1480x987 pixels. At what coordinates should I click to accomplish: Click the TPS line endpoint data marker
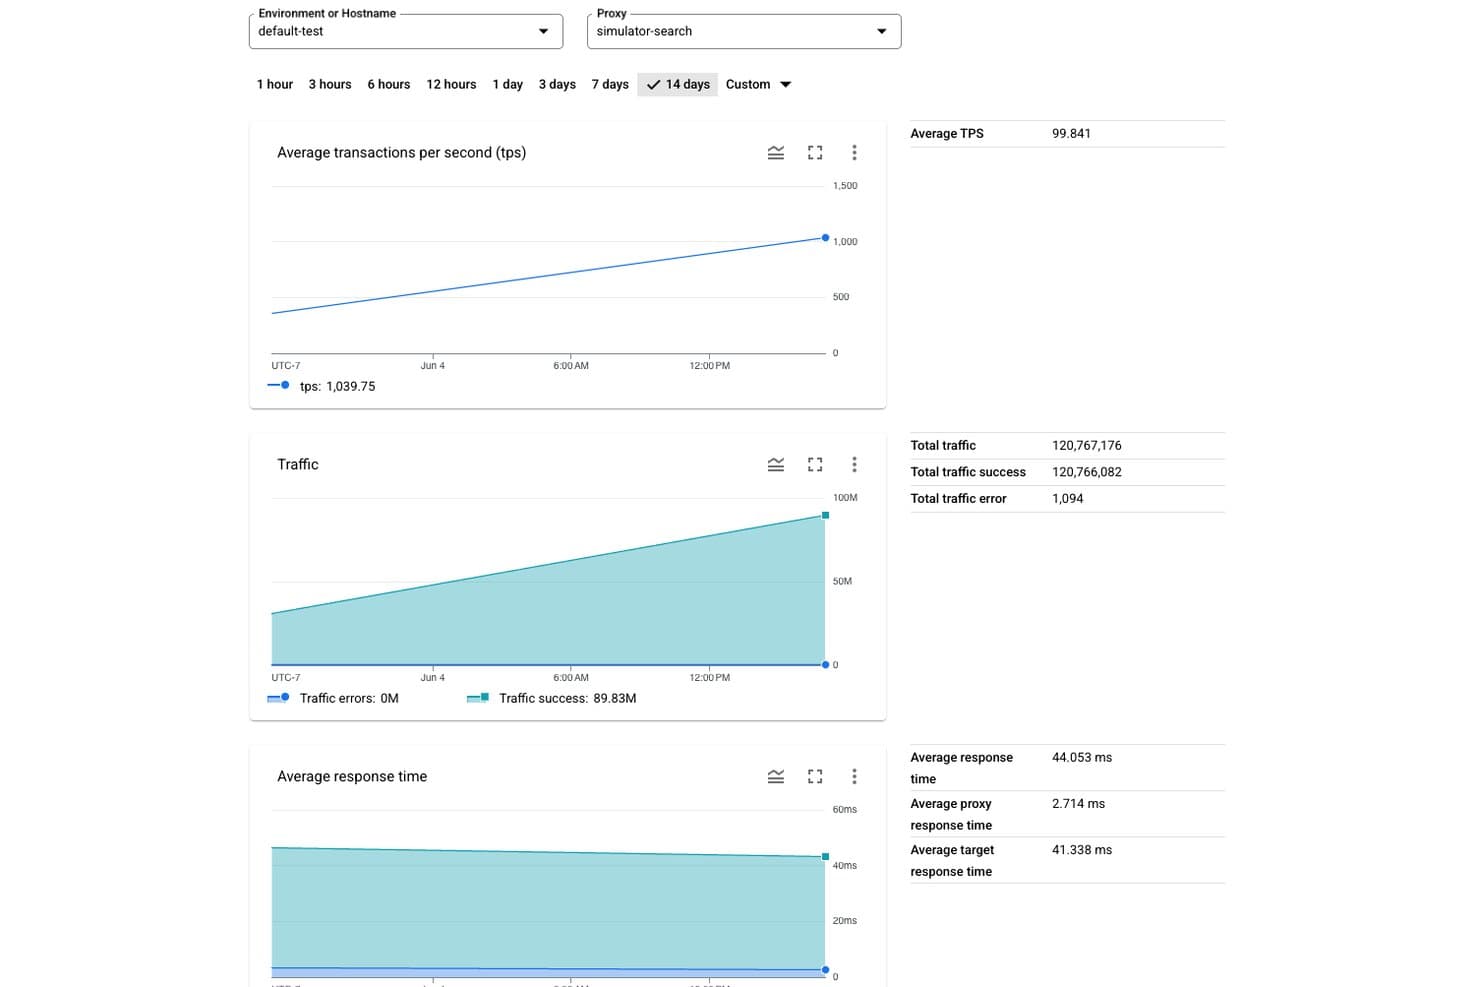[x=825, y=238]
